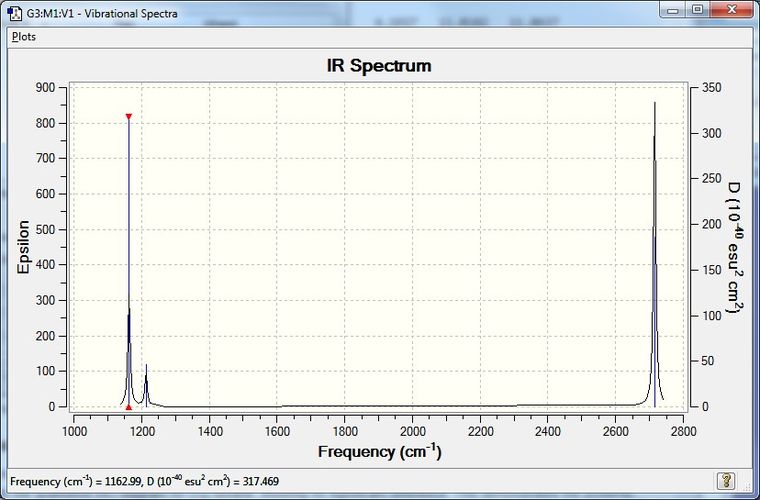The height and width of the screenshot is (500, 760).
Task: Select the red triangle marker atop selected peak
Action: tap(128, 116)
